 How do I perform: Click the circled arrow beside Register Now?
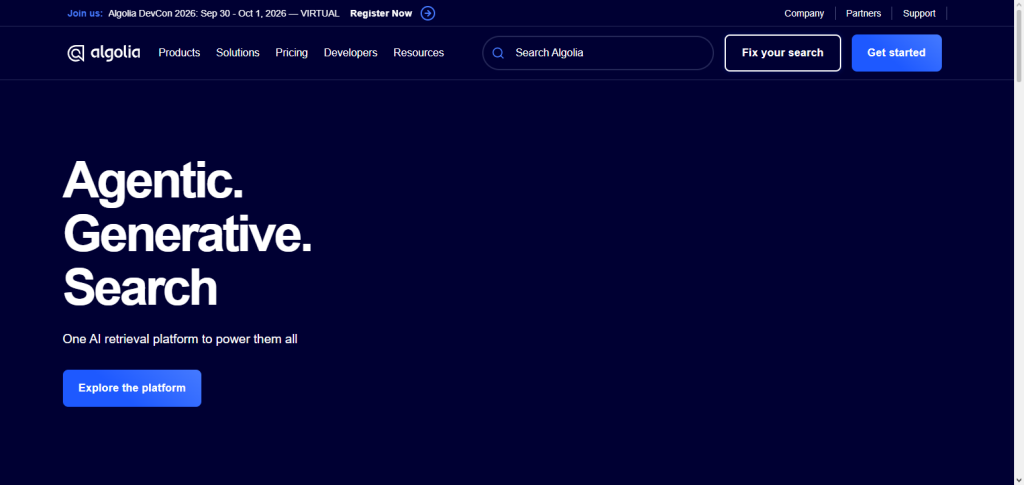pyautogui.click(x=428, y=13)
